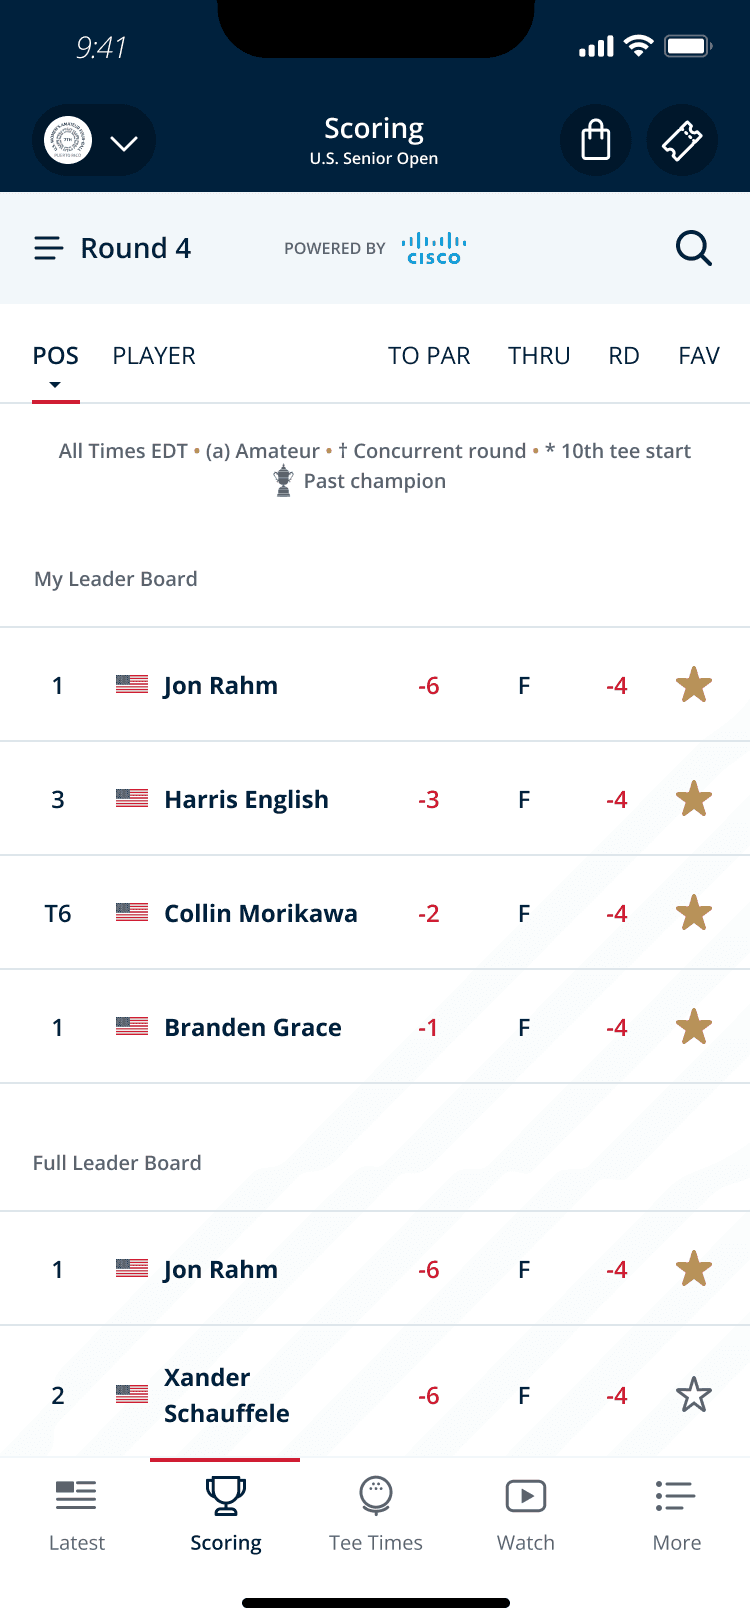Open the Watch video icon

526,1496
